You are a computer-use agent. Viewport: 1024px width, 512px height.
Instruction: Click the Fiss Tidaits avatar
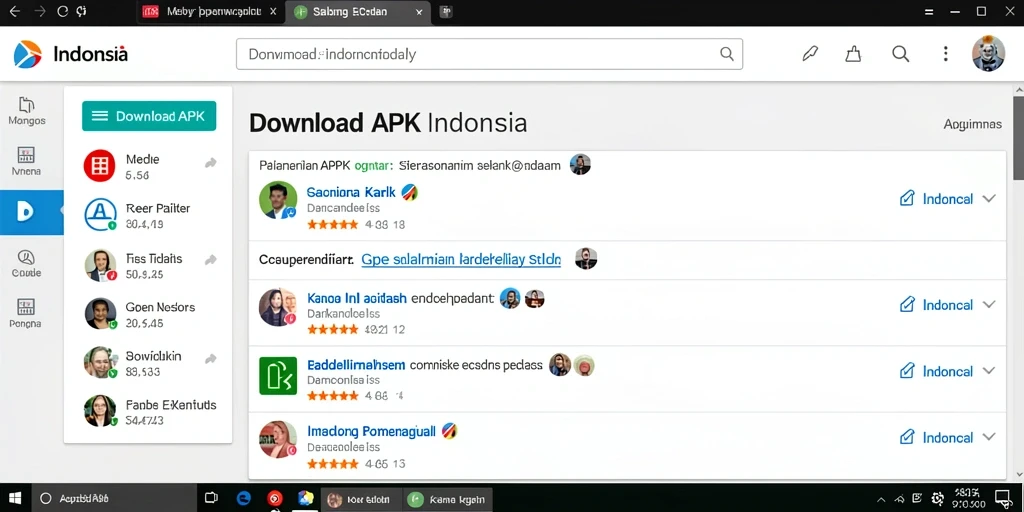[100, 264]
